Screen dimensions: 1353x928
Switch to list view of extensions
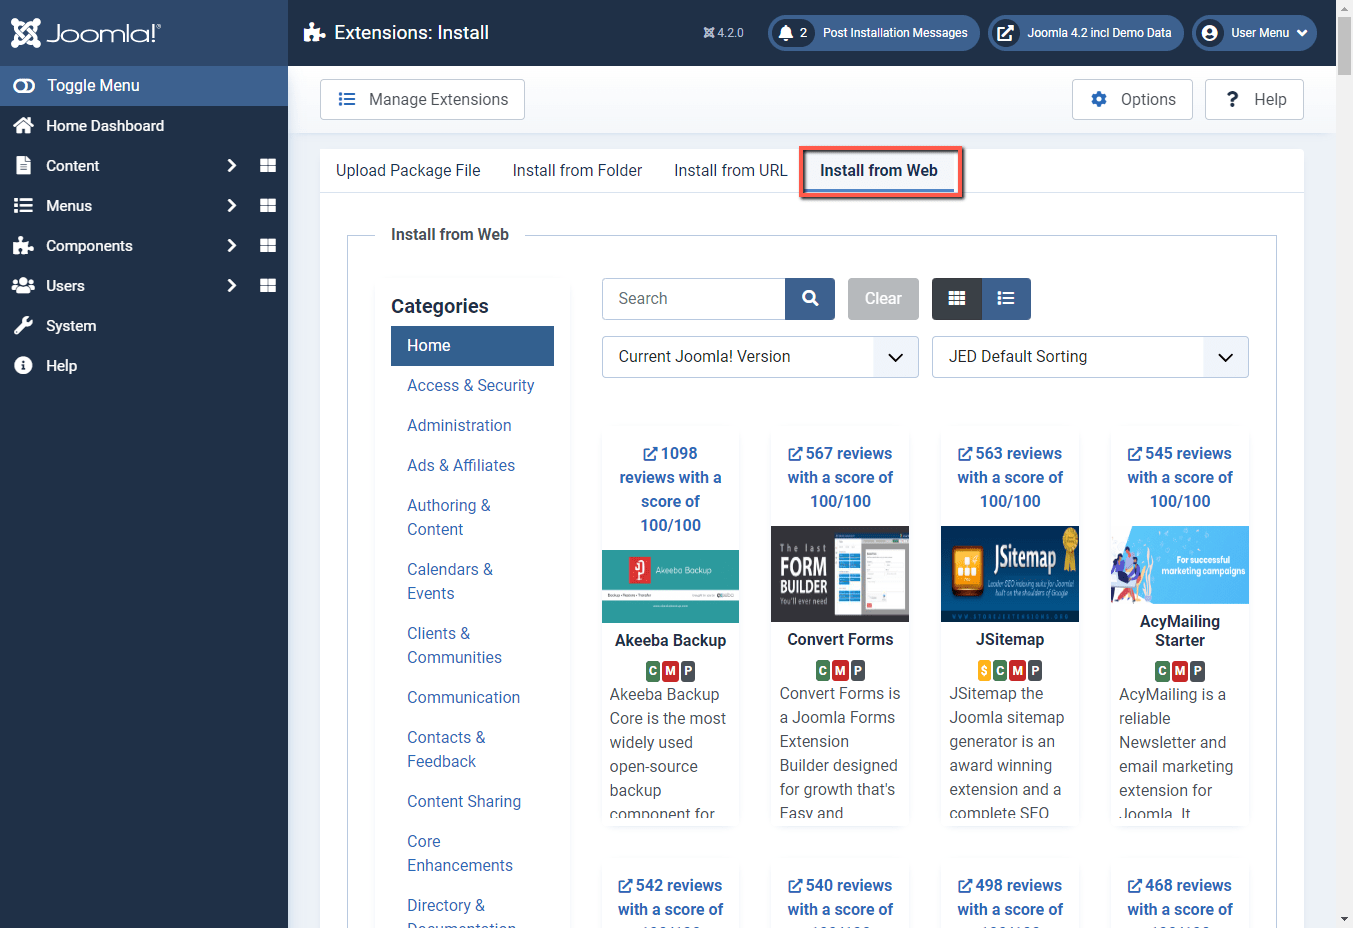point(1005,298)
